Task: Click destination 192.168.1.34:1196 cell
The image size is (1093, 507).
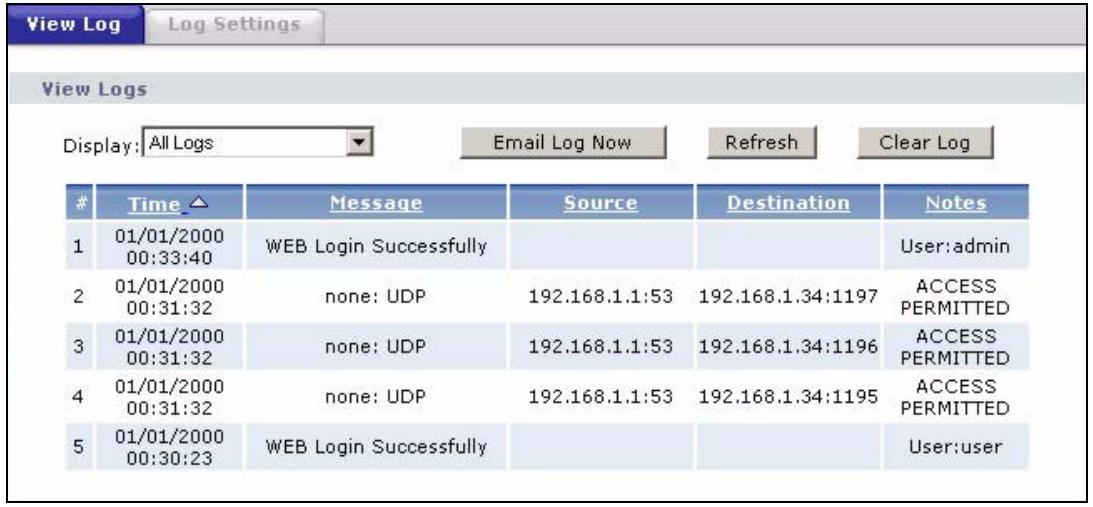Action: click(788, 347)
